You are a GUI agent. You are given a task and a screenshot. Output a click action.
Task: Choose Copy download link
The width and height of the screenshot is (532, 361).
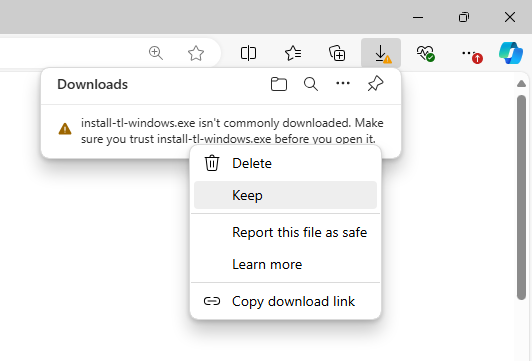[x=285, y=301]
